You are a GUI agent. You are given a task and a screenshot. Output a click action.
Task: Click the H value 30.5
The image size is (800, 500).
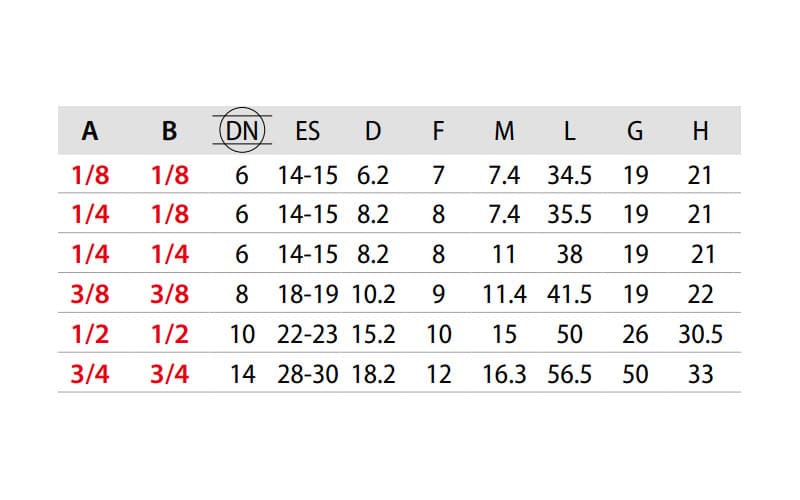click(700, 334)
